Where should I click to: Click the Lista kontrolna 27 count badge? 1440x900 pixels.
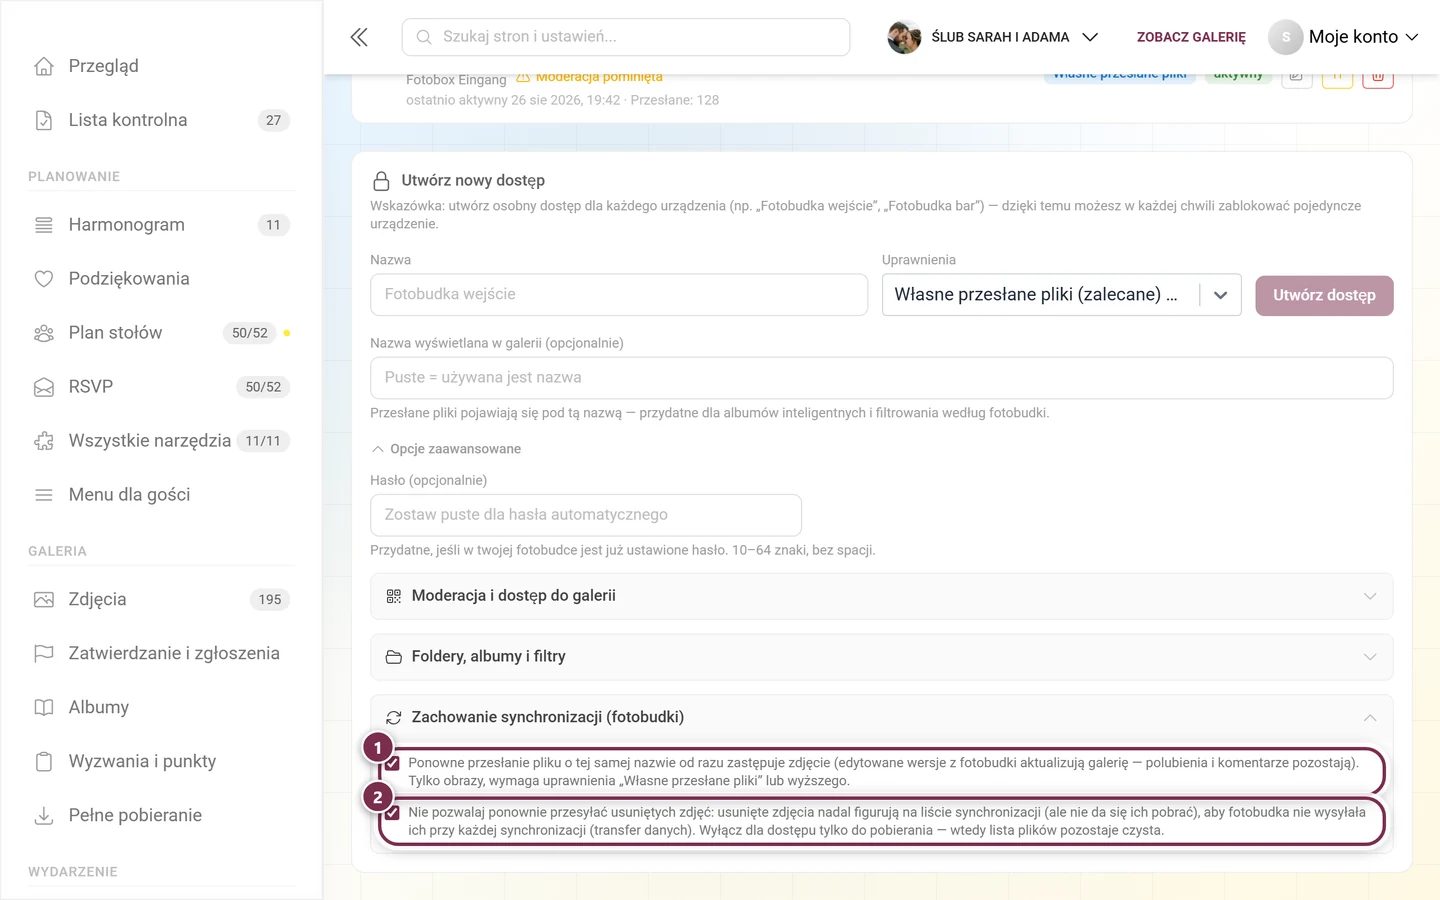pos(273,120)
